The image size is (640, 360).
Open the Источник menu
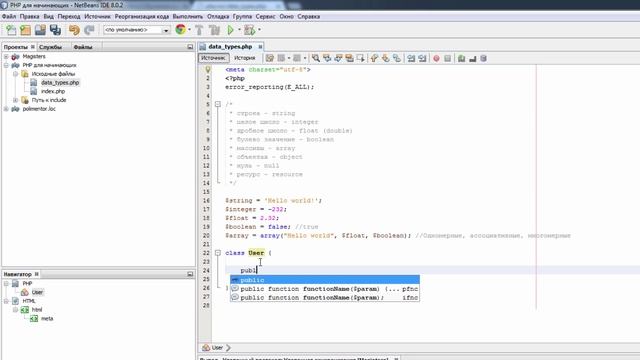coord(97,17)
